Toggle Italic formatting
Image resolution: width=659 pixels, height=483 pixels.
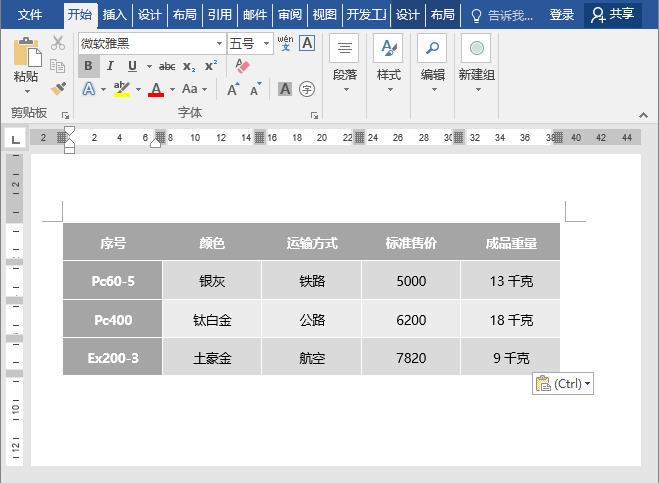click(110, 66)
